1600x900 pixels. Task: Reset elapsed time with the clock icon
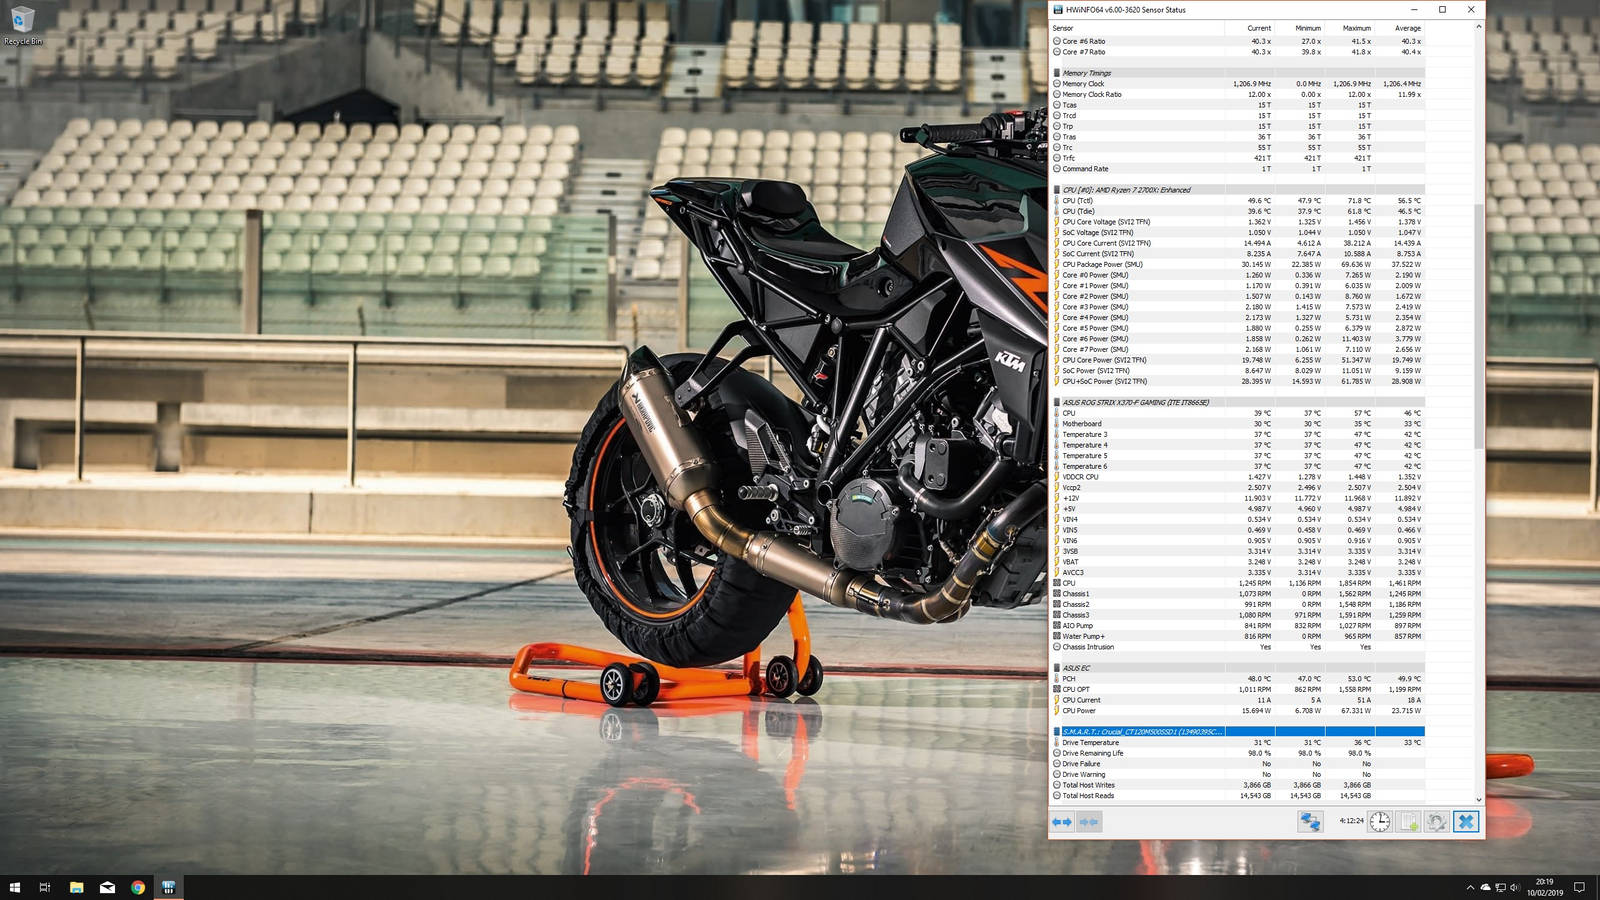(x=1380, y=822)
